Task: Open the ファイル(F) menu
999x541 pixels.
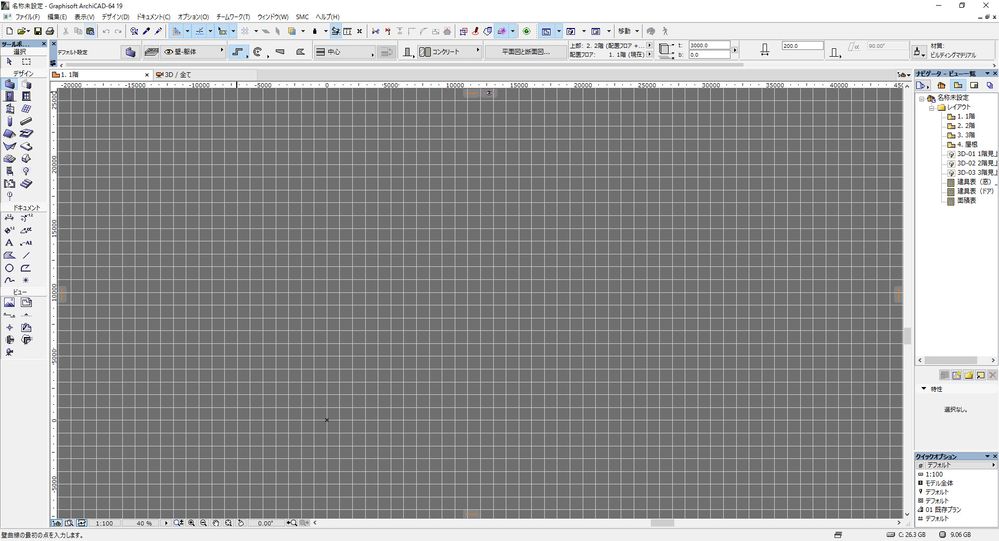Action: click(x=27, y=17)
